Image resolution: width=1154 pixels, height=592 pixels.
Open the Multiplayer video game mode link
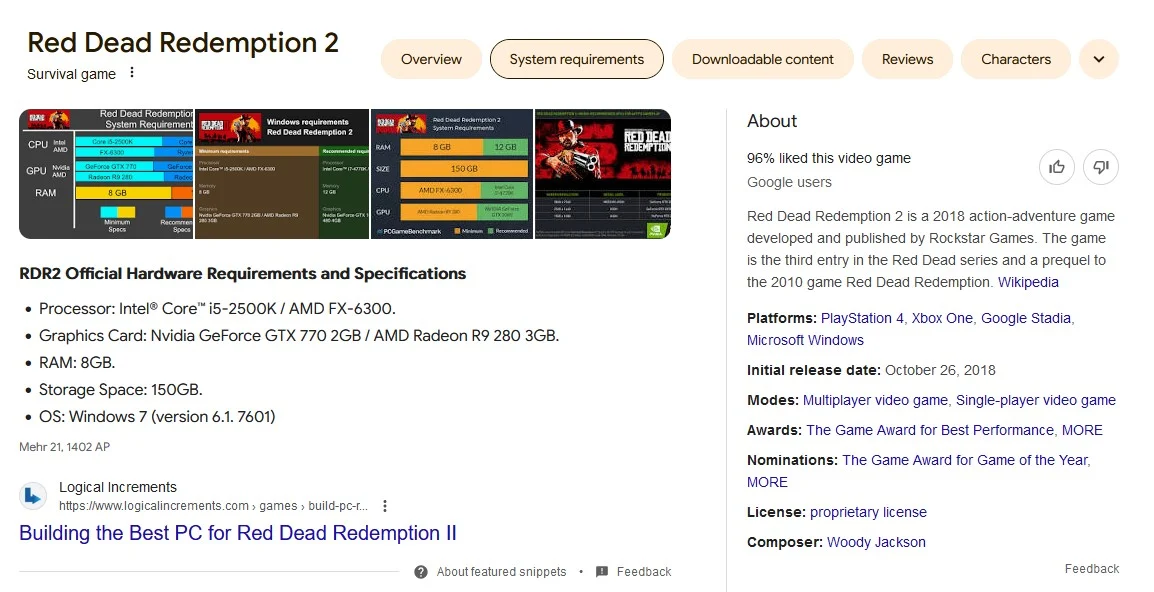875,400
